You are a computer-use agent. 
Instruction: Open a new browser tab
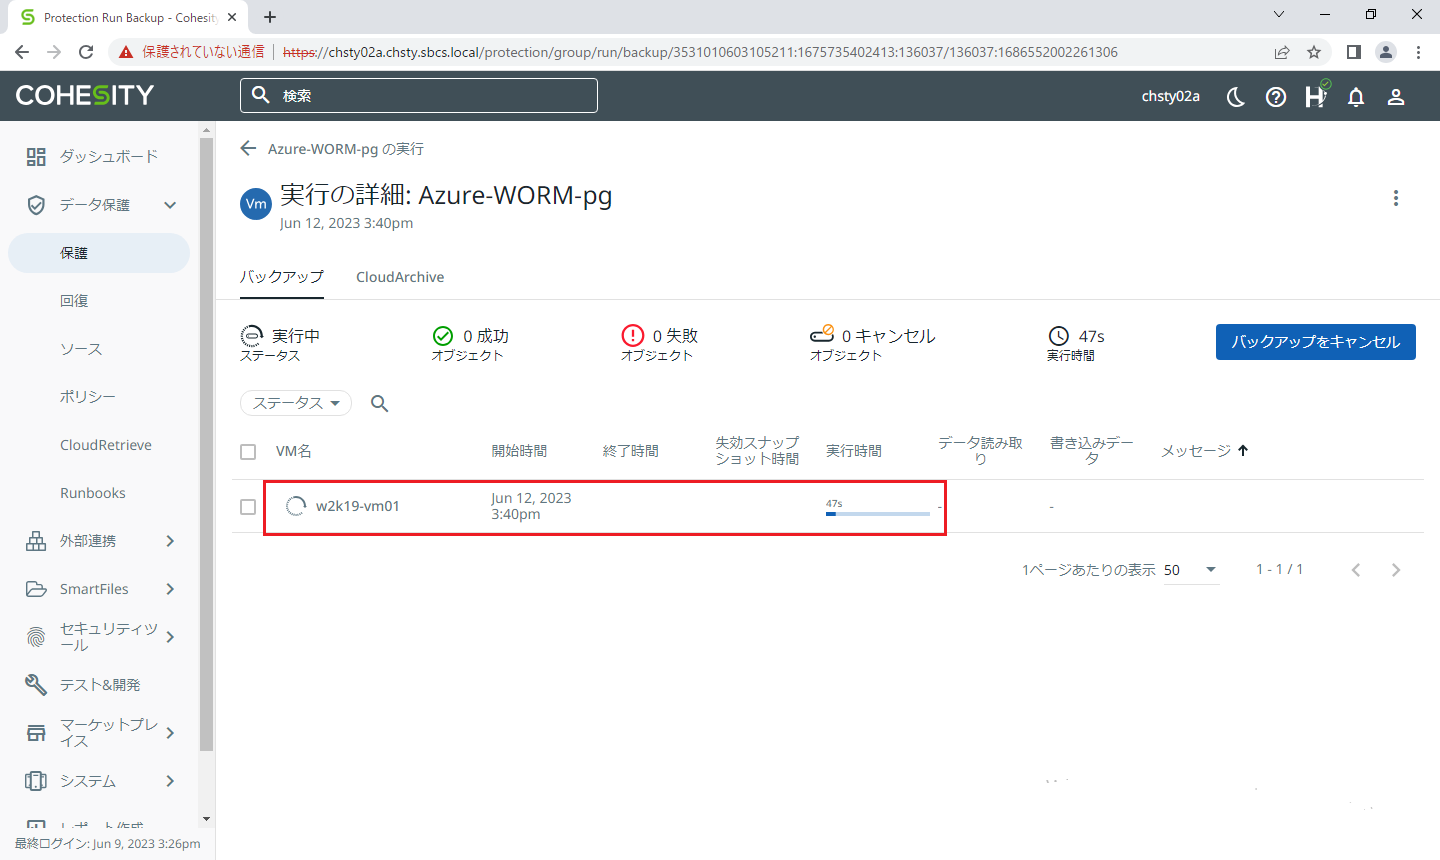[x=270, y=17]
